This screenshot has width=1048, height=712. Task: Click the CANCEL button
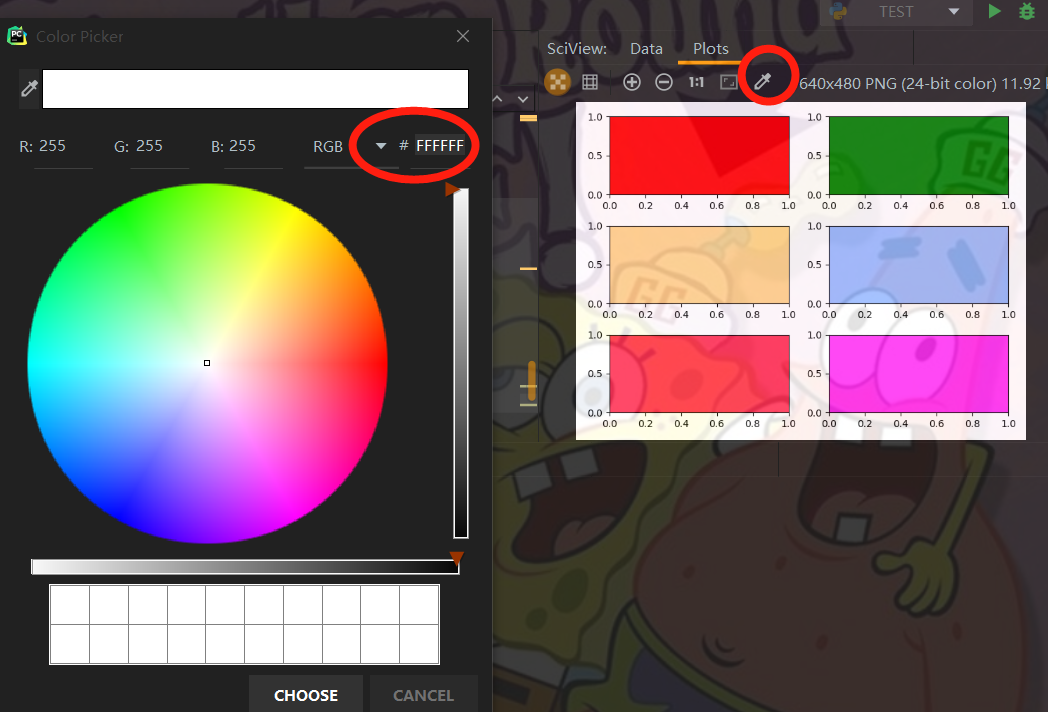[424, 695]
